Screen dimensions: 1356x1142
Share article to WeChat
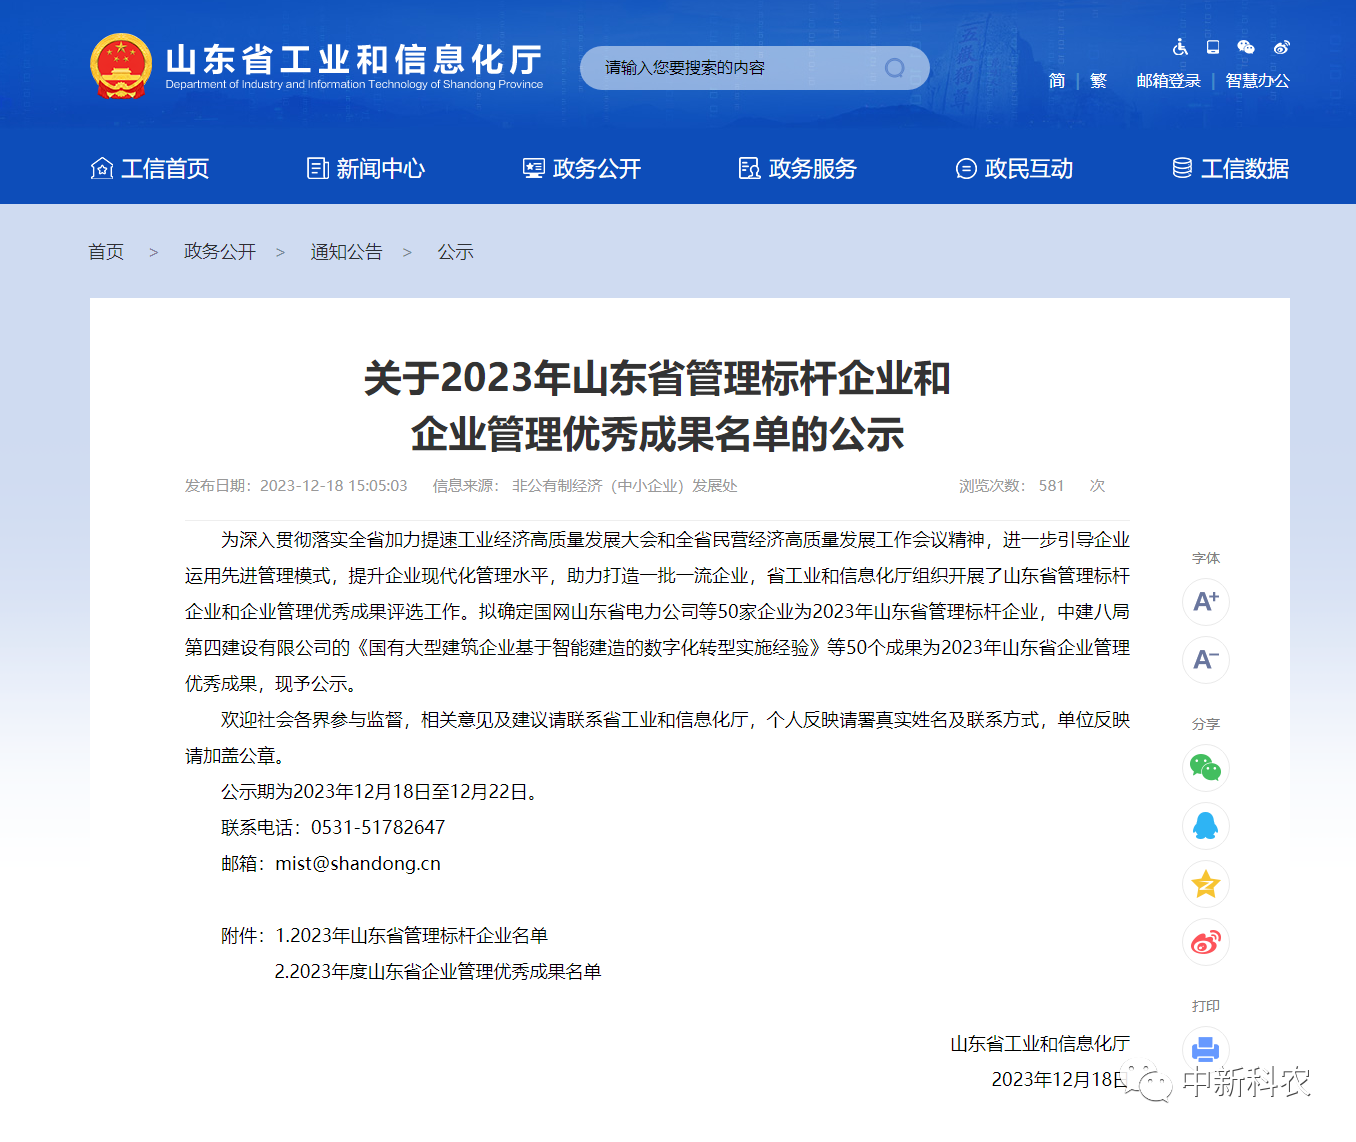(1206, 768)
